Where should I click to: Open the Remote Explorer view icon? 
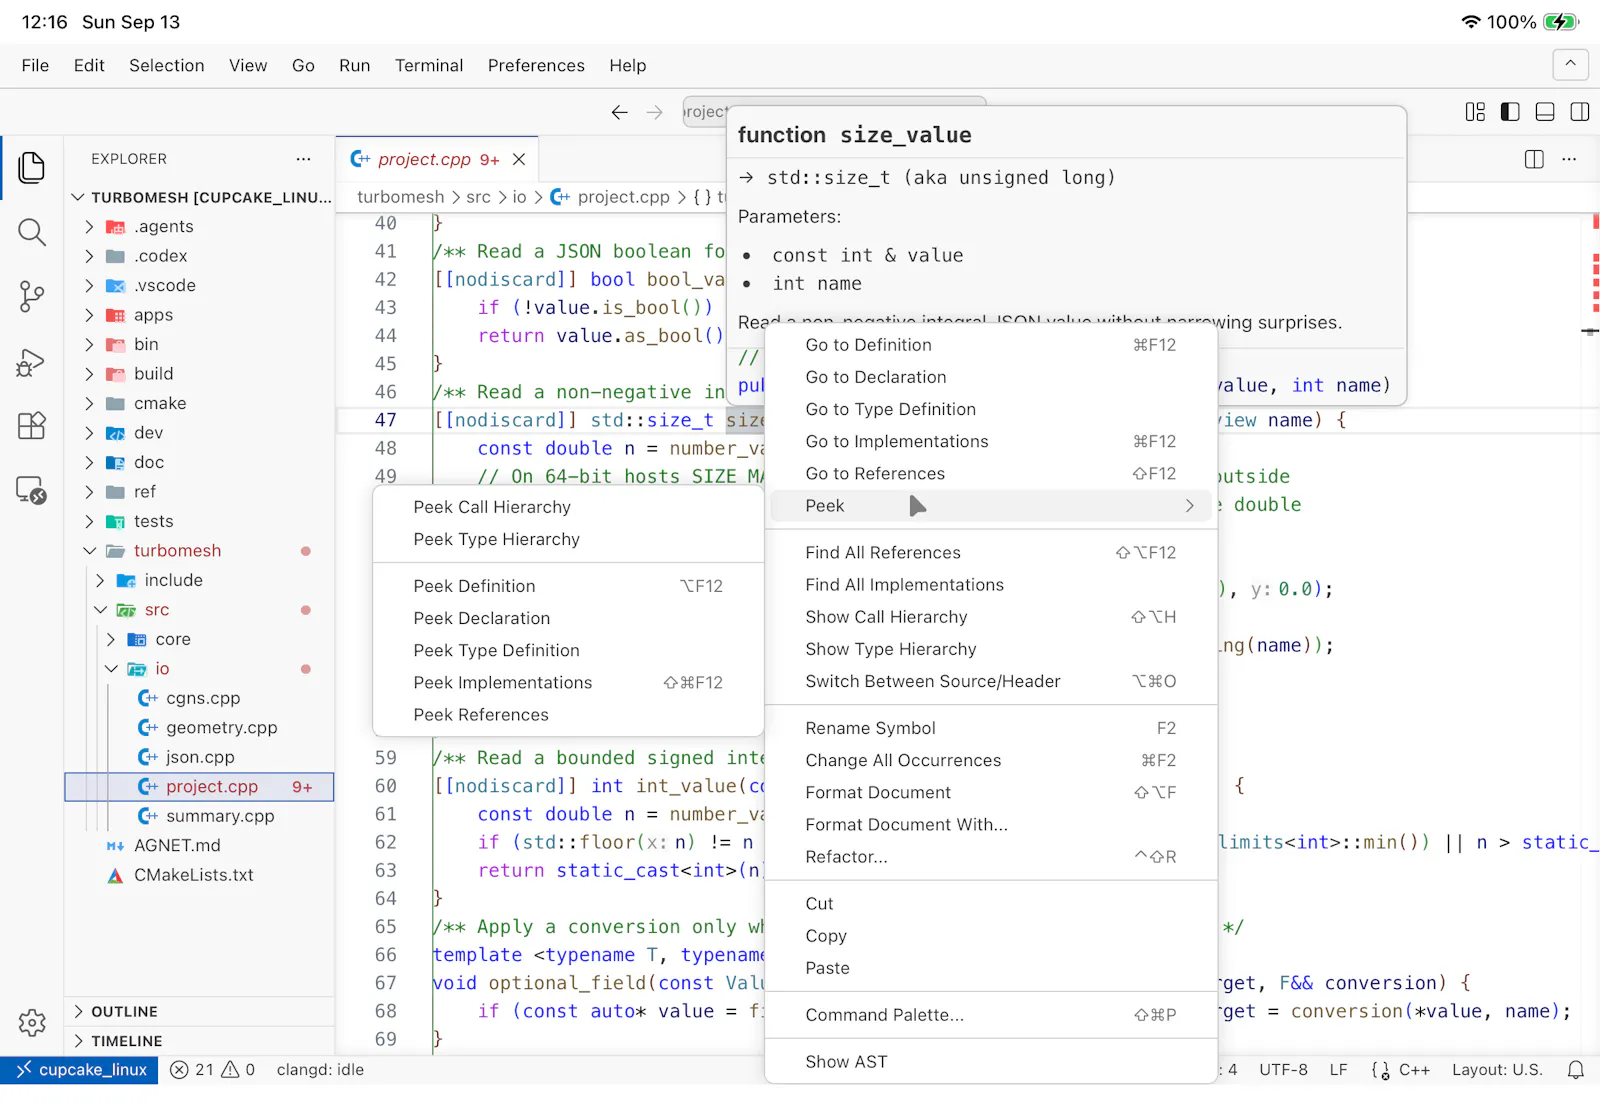pyautogui.click(x=32, y=490)
